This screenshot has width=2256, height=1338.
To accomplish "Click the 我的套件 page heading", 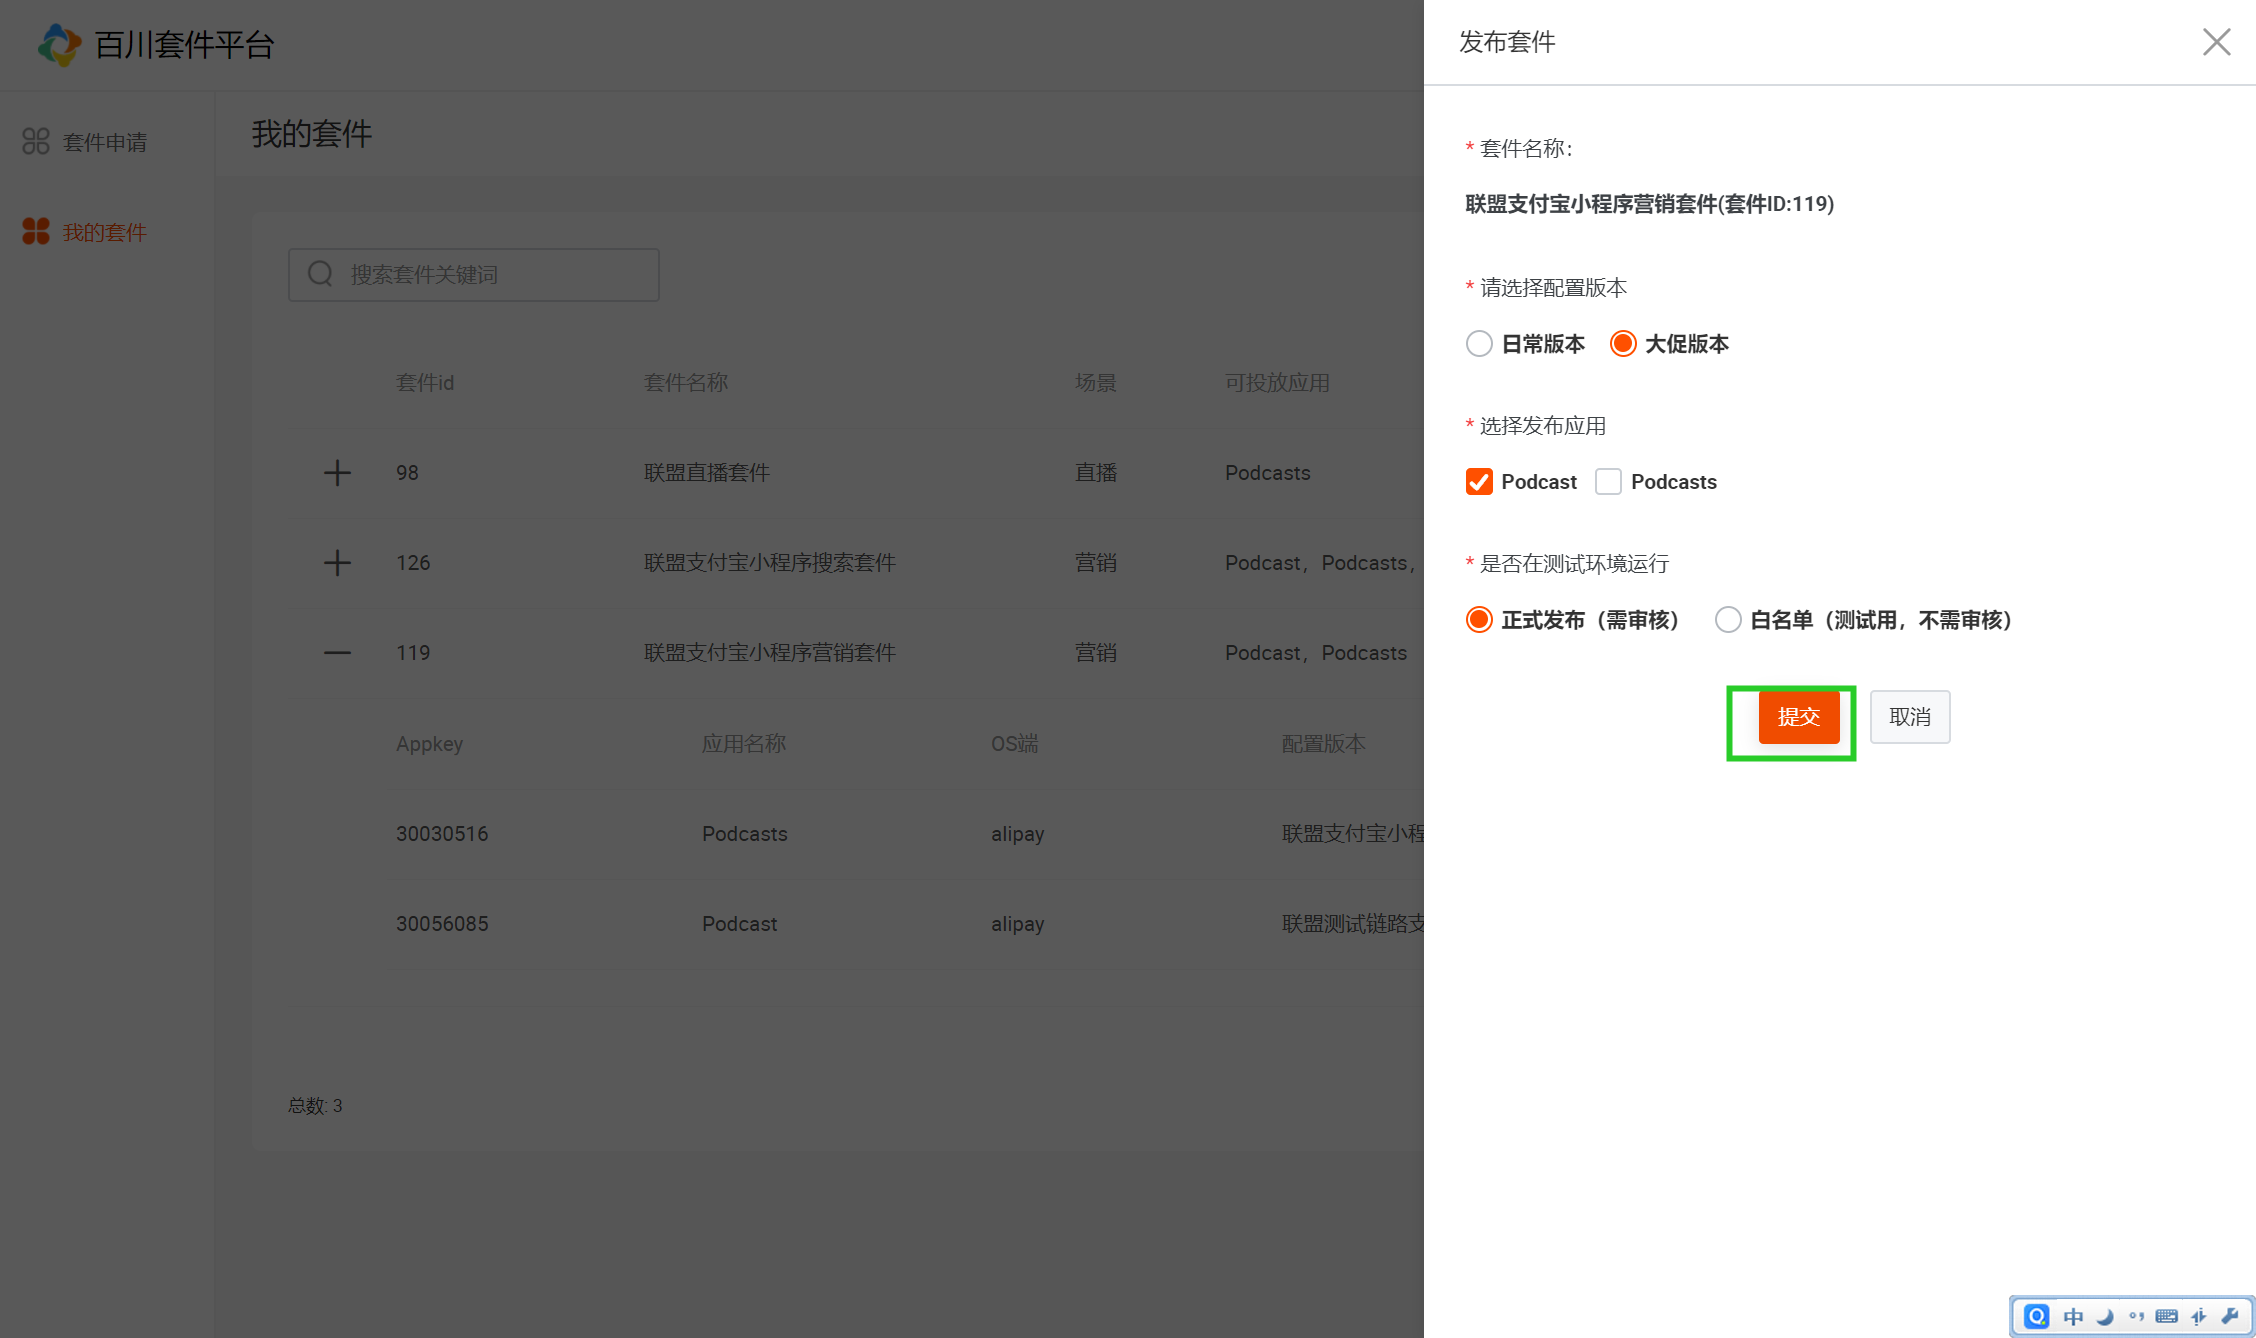I will [x=312, y=134].
